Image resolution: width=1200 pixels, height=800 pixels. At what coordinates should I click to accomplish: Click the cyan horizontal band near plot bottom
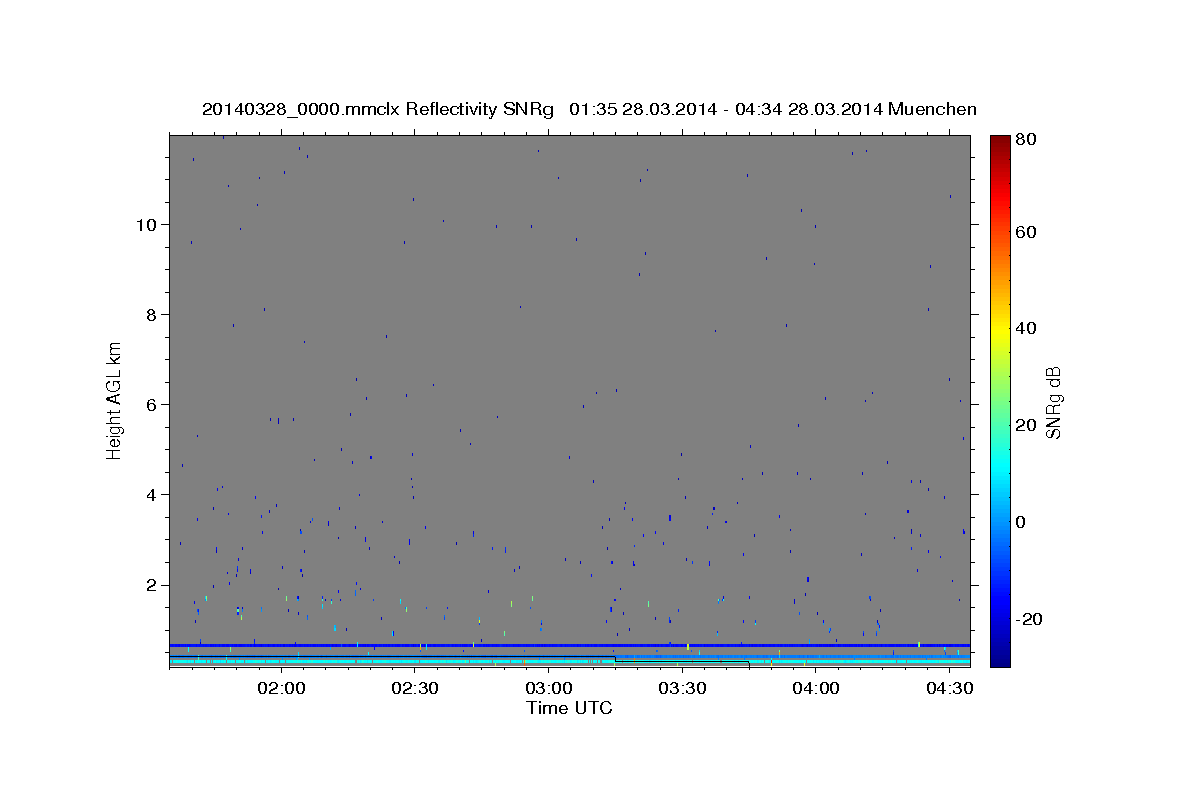tap(570, 662)
